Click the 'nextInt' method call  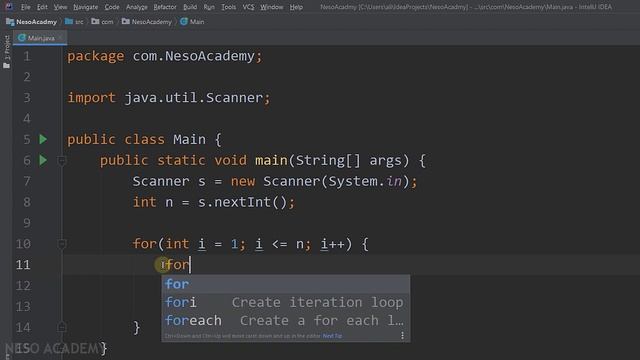pos(242,202)
